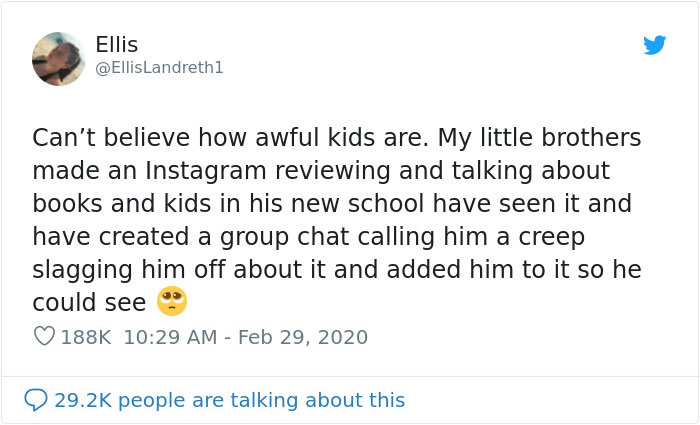The image size is (700, 425).
Task: Click the reply speech bubble icon
Action: (36, 400)
